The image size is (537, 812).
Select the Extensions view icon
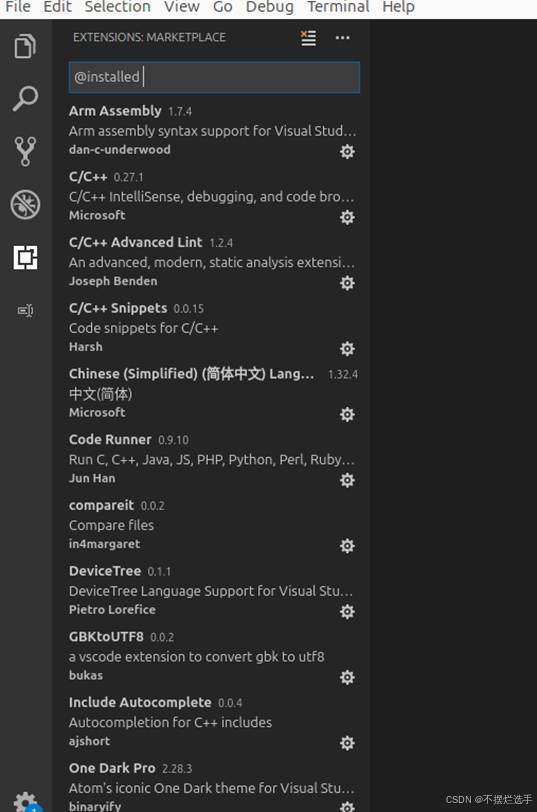[25, 257]
